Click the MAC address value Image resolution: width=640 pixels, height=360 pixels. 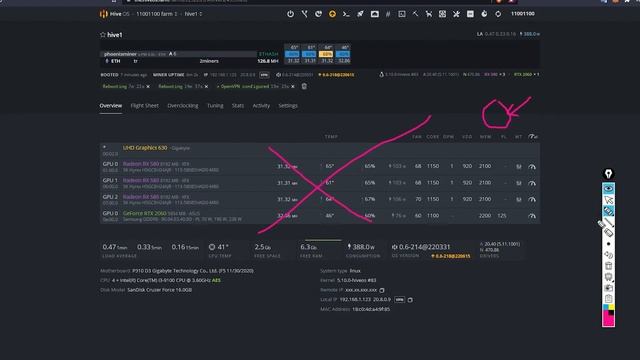pyautogui.click(x=371, y=309)
